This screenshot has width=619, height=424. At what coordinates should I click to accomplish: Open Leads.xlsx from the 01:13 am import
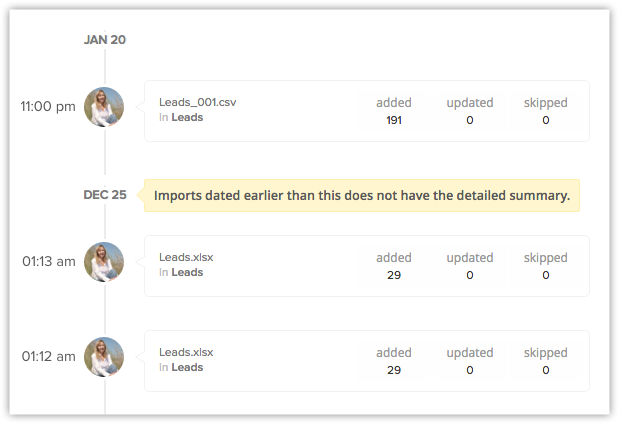[186, 257]
